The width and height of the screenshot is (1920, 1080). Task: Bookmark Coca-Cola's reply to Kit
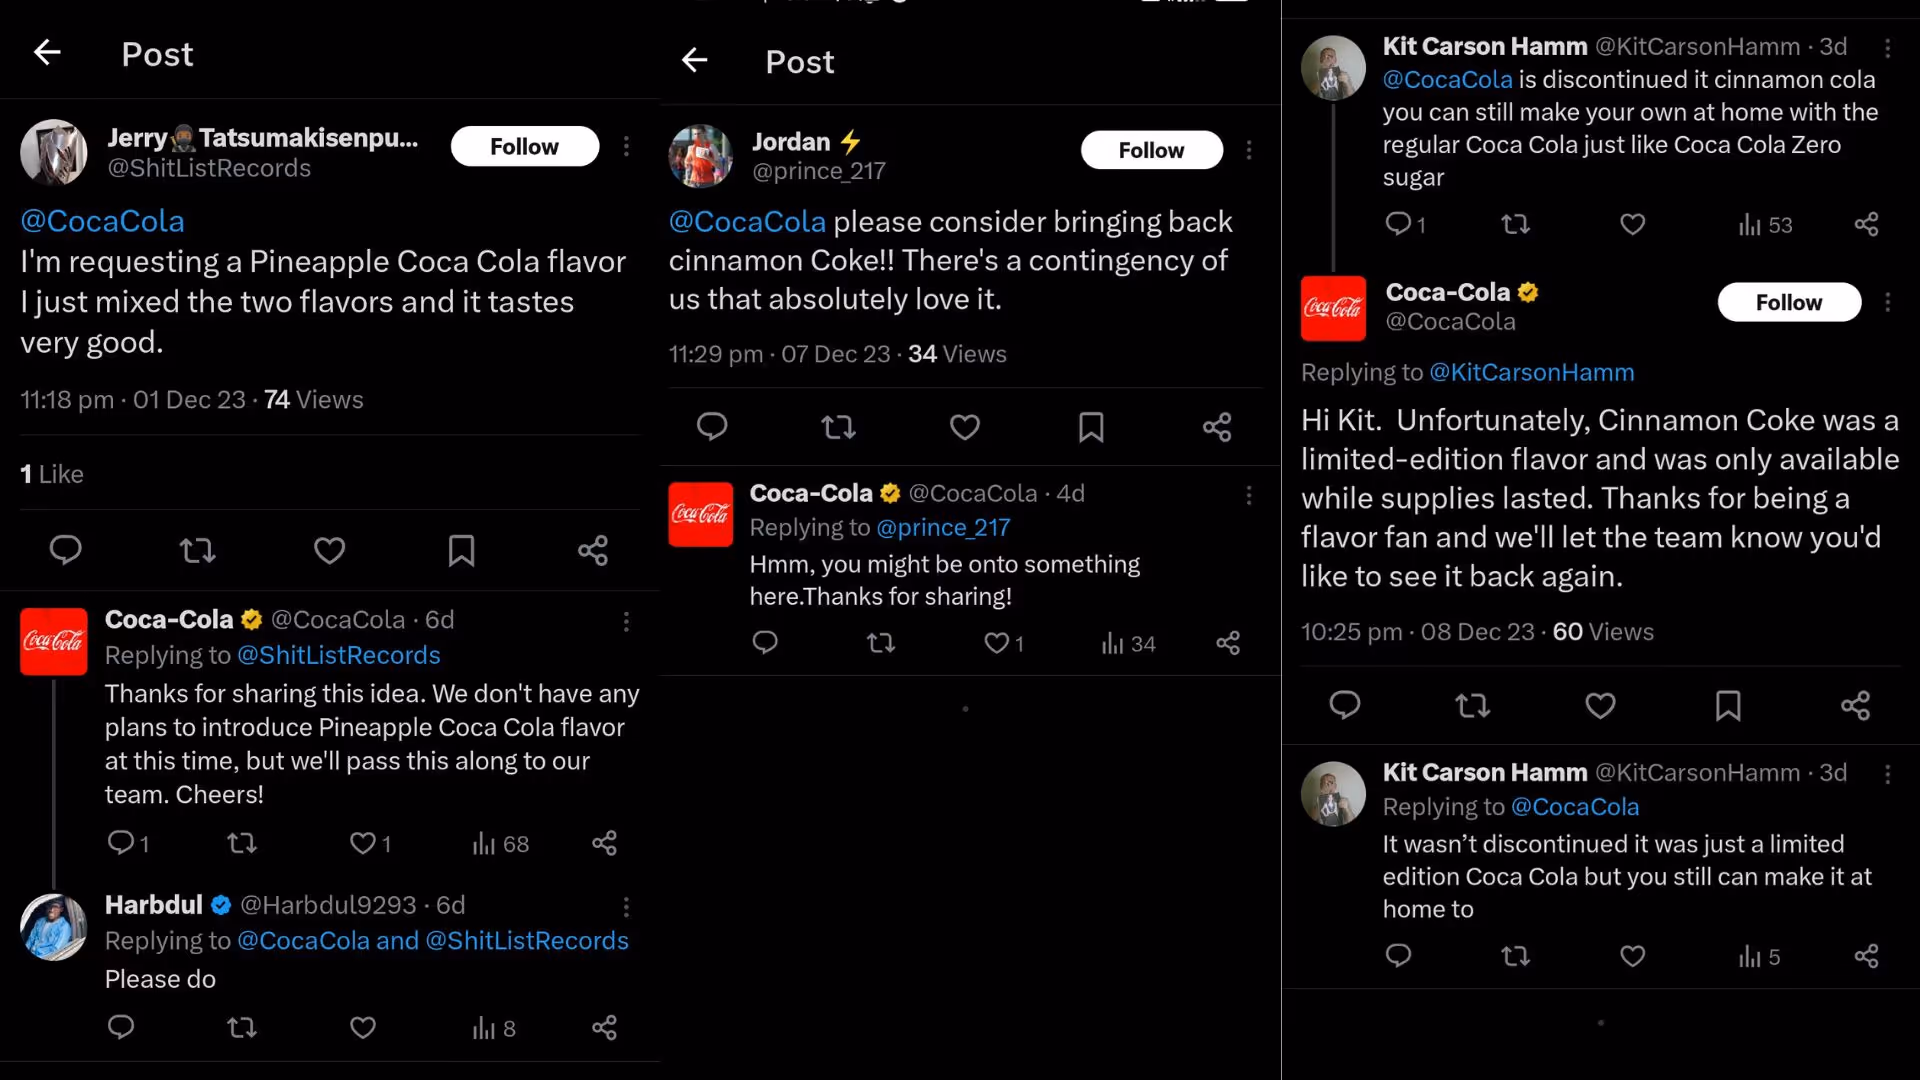(x=1728, y=706)
